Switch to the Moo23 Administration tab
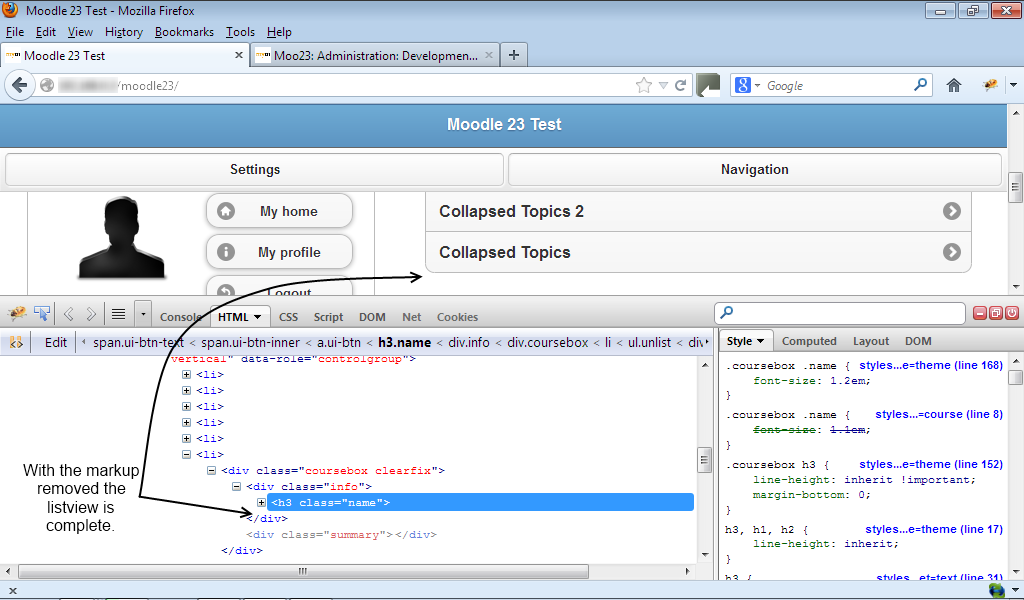The image size is (1024, 600). (x=375, y=55)
